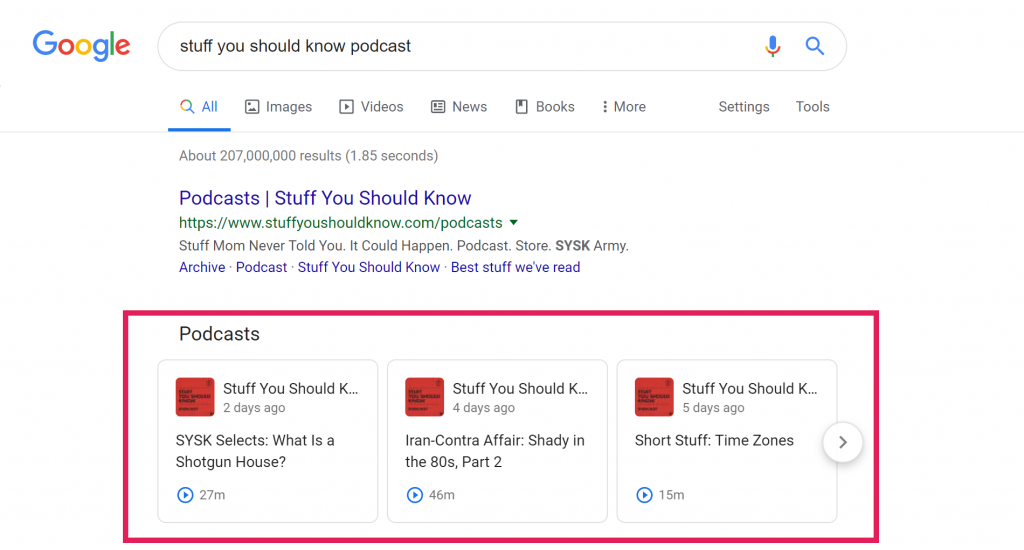Viewport: 1024px width, 550px height.
Task: Click '4 days ago' on second podcast card
Action: (484, 408)
